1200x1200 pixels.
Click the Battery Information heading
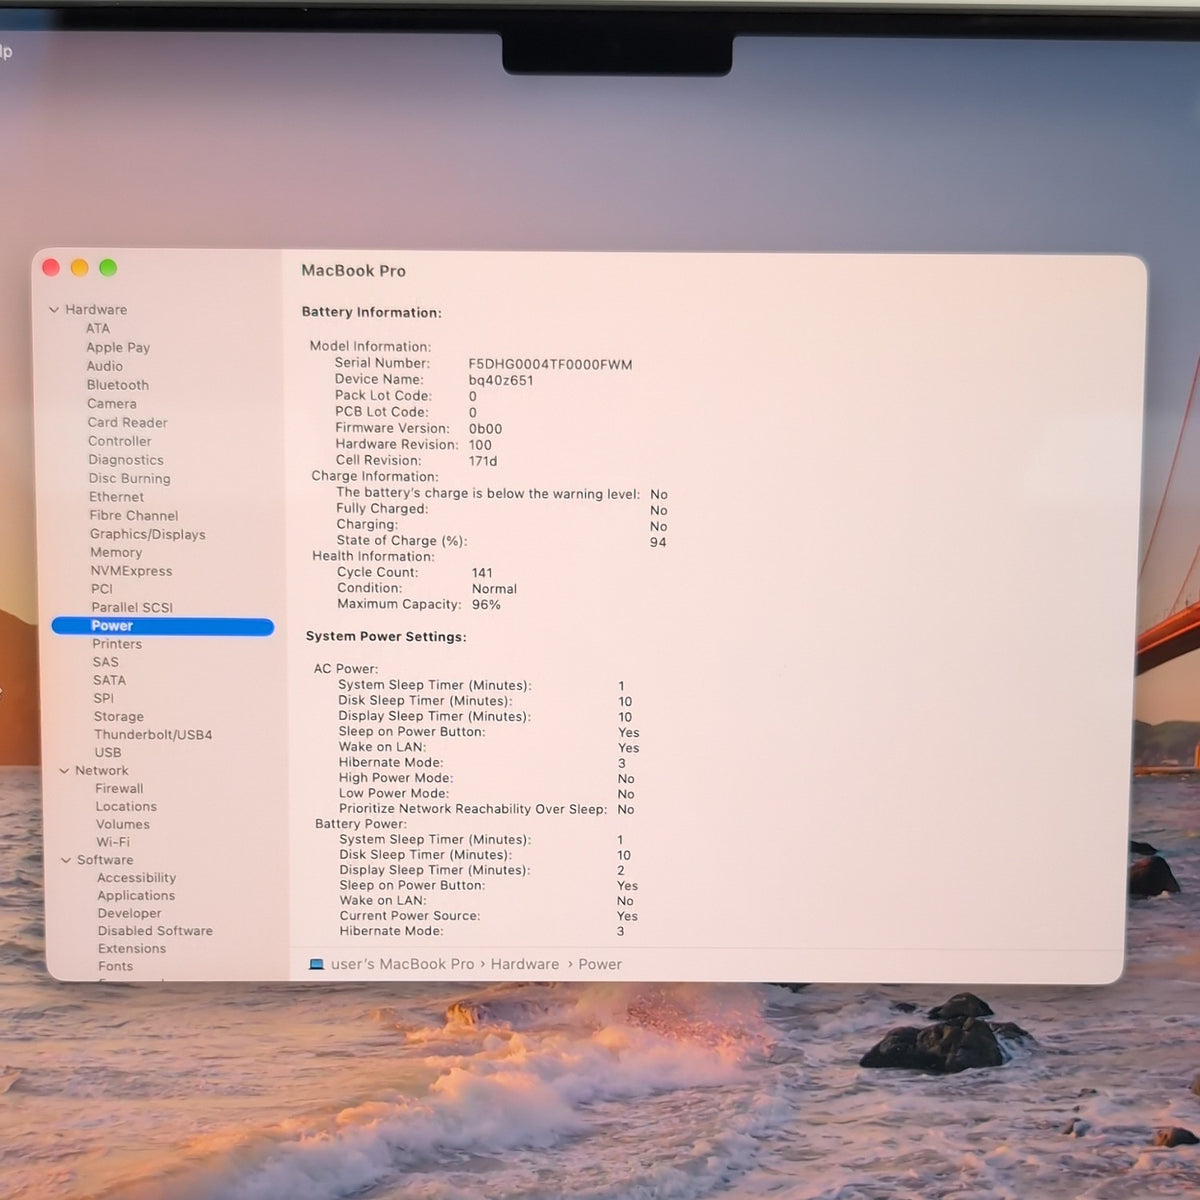372,313
